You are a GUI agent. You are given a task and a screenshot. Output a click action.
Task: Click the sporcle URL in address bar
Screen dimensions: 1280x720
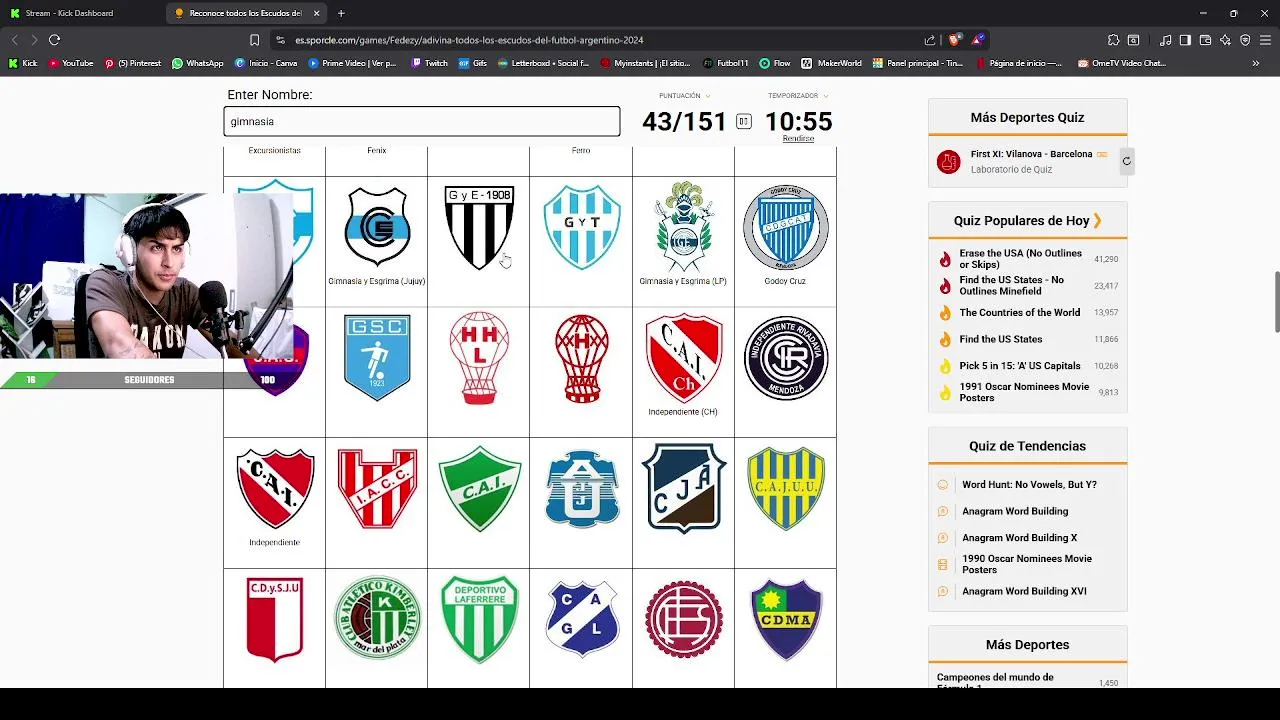click(x=469, y=40)
